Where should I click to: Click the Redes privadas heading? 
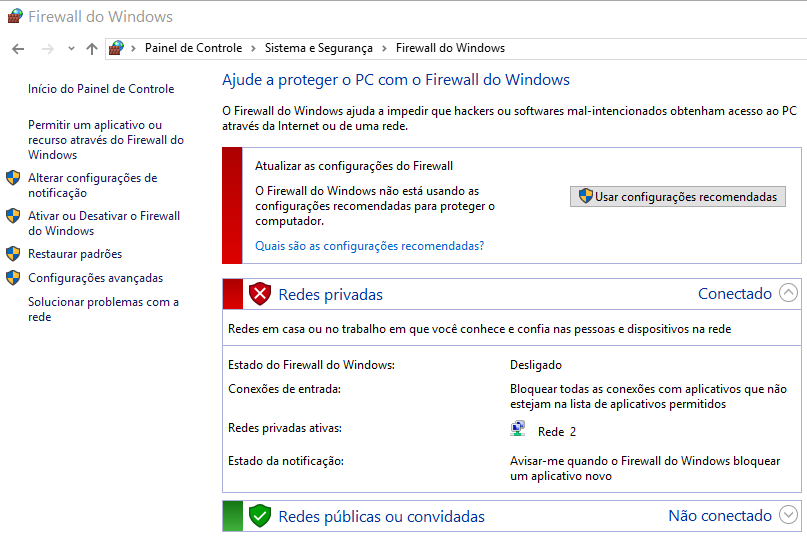tap(330, 294)
